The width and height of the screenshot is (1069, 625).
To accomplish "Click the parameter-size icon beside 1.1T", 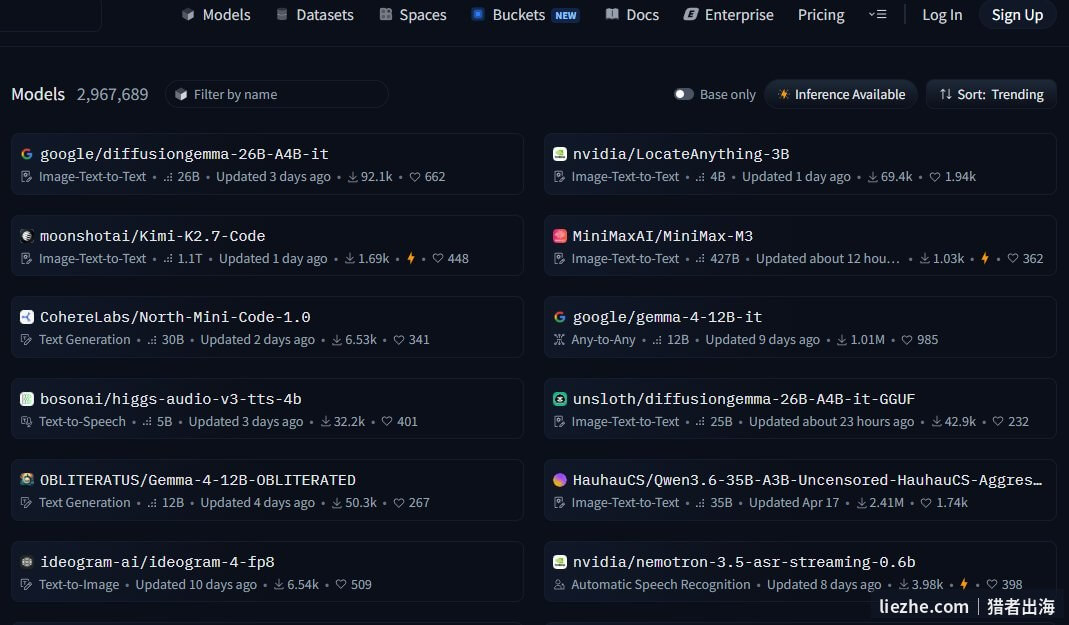I will coord(168,259).
